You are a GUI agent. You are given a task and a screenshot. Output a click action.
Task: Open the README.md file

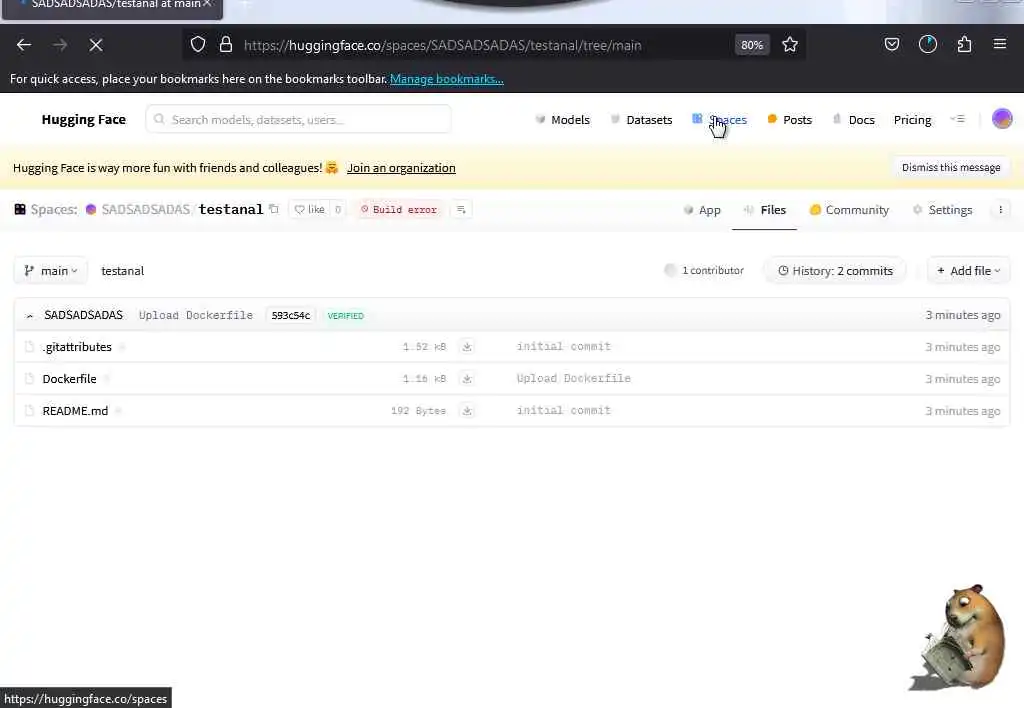point(75,411)
